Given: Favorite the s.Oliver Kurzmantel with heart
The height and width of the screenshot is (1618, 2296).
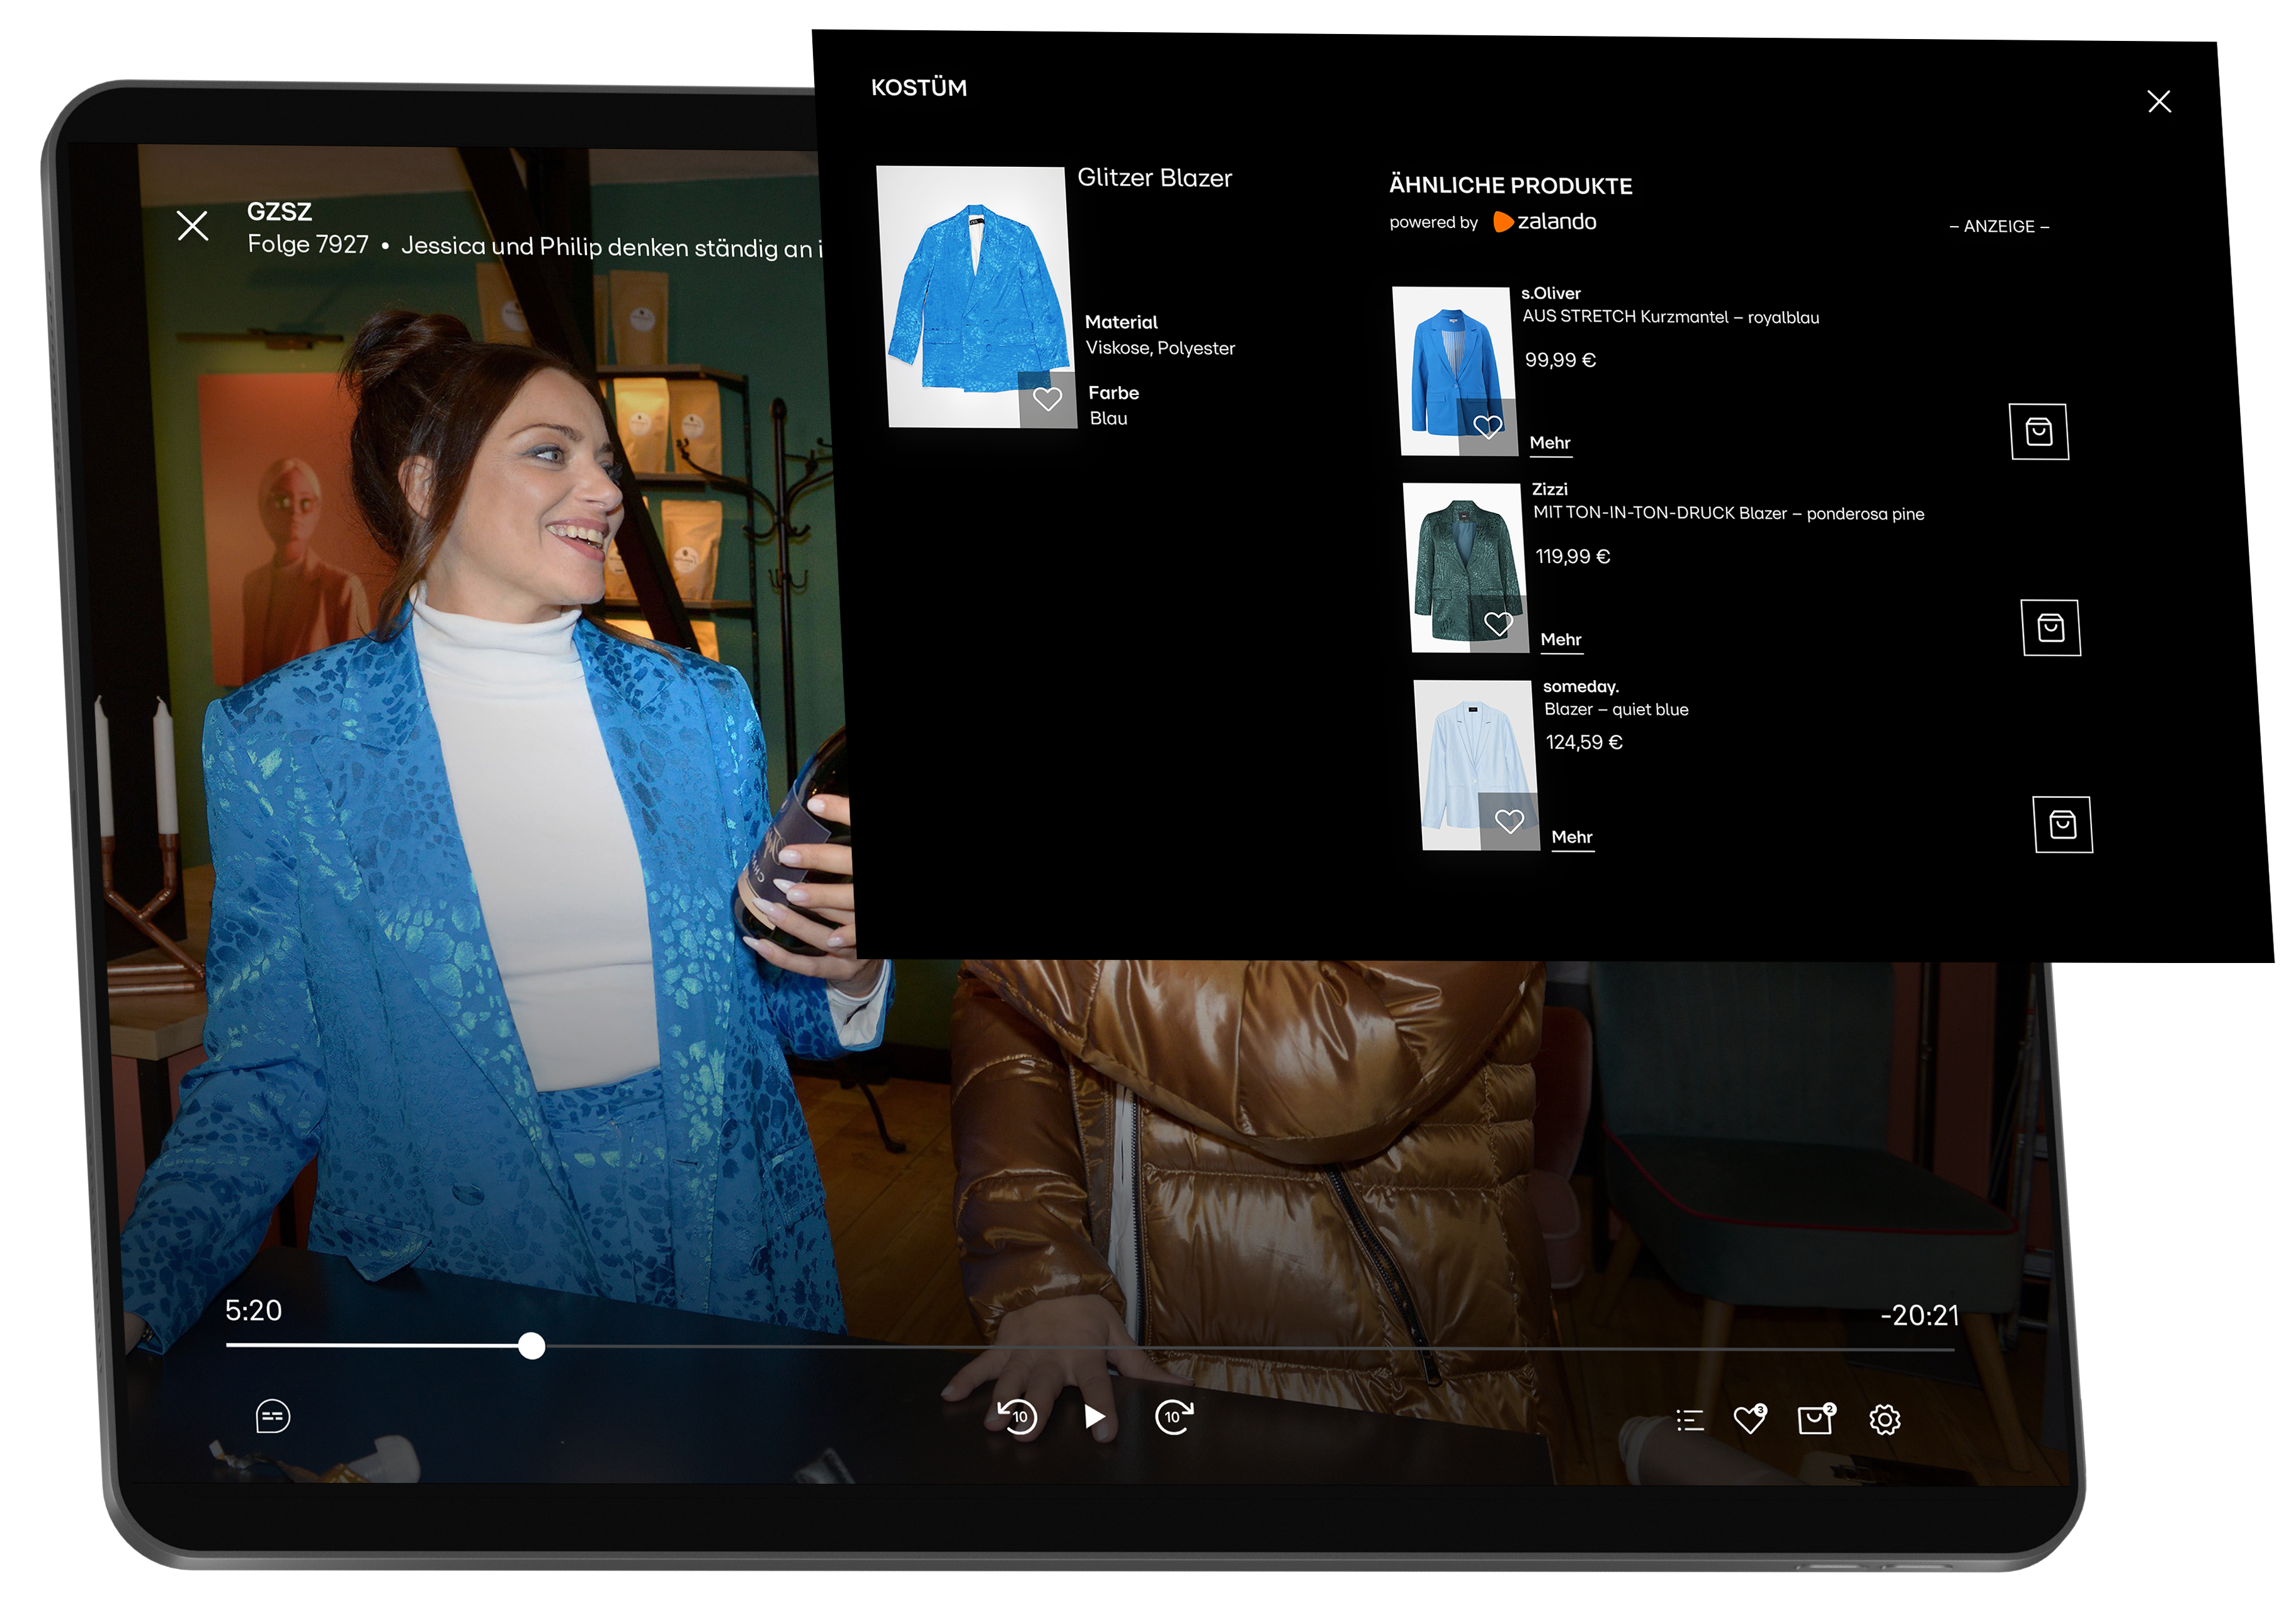Looking at the screenshot, I should (1487, 427).
